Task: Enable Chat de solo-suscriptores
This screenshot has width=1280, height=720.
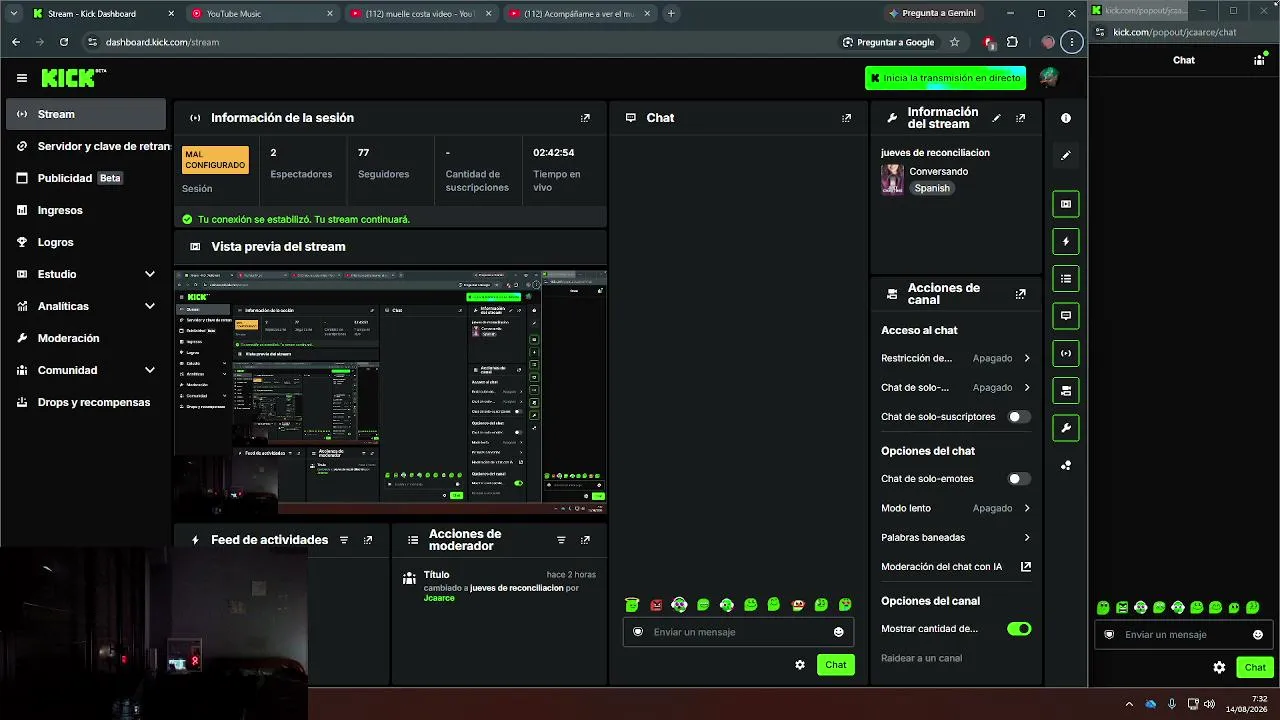Action: pos(1018,417)
